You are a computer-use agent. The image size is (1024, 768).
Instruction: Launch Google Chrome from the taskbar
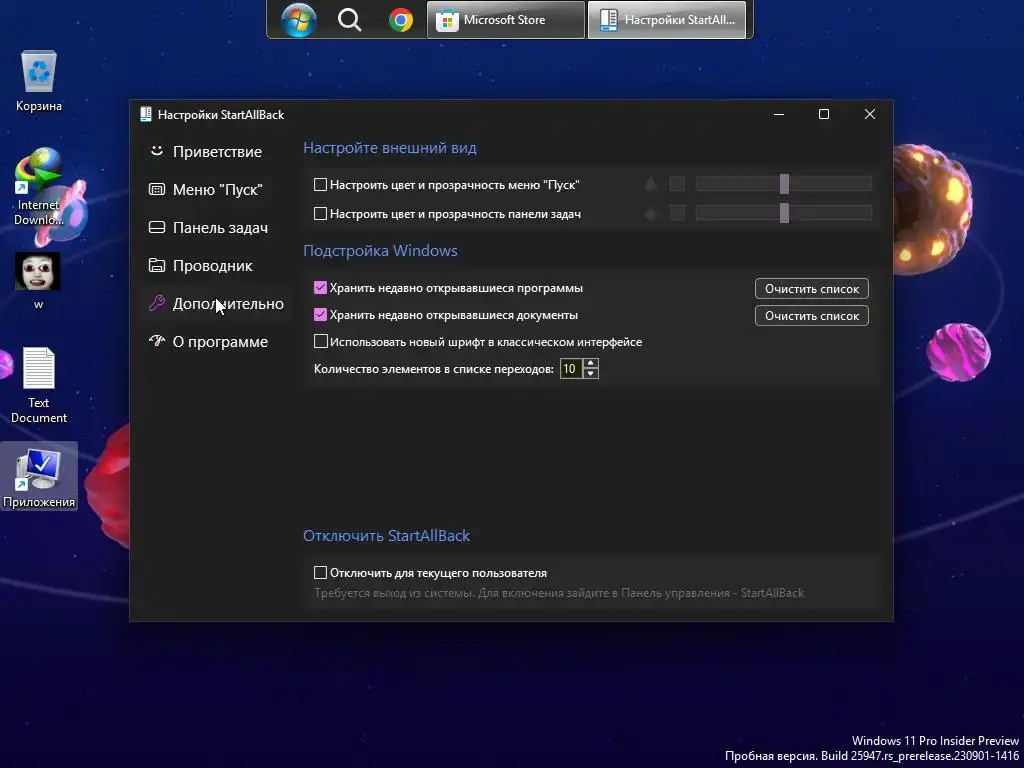point(400,20)
